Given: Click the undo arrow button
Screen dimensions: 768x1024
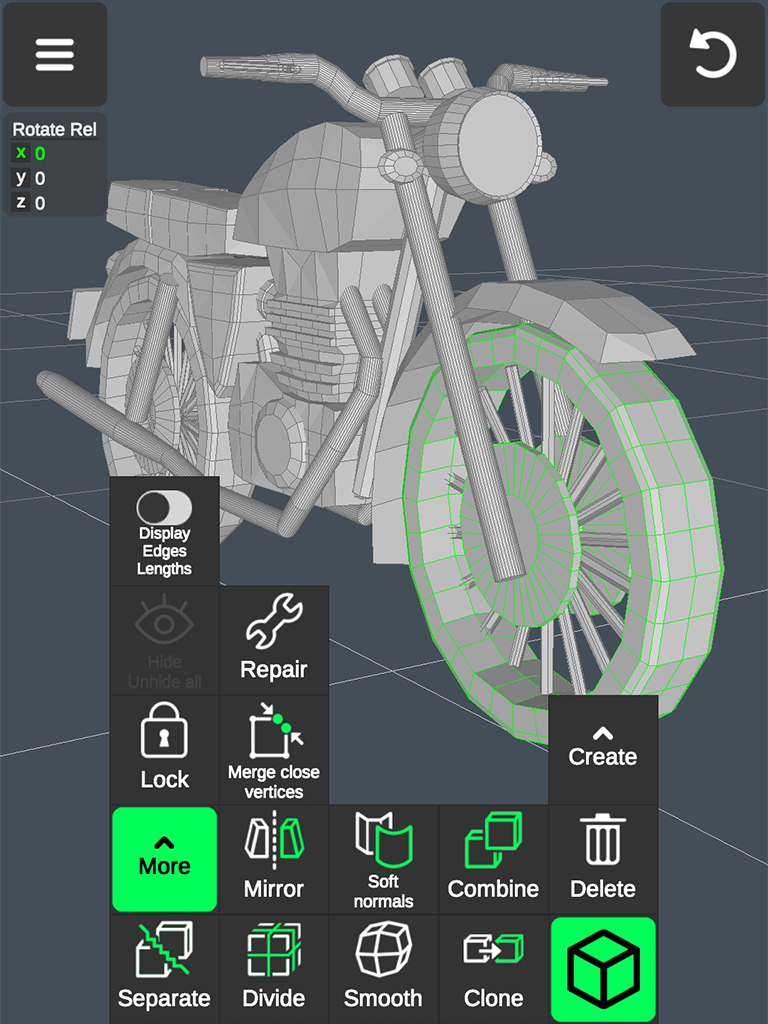Looking at the screenshot, I should coord(713,55).
